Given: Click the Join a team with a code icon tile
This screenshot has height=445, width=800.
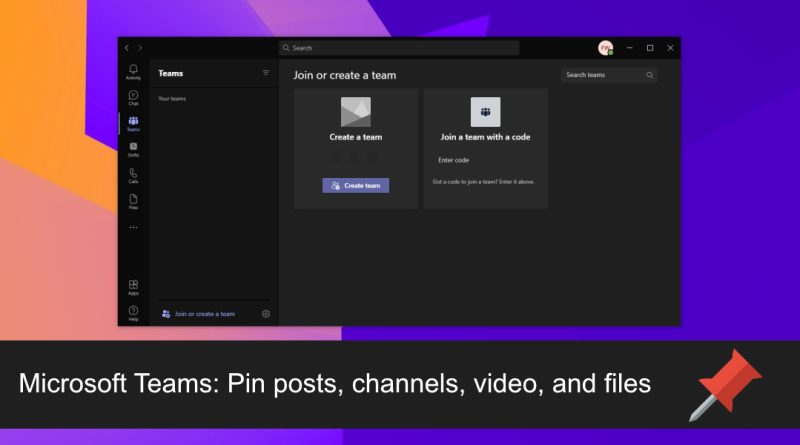Looking at the screenshot, I should (485, 112).
